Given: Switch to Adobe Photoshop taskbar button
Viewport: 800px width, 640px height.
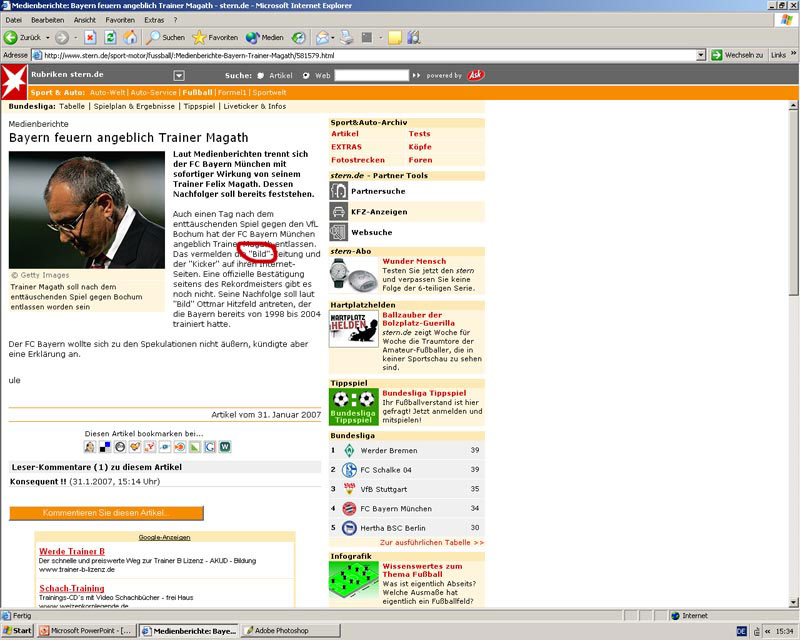Looking at the screenshot, I should [x=291, y=631].
